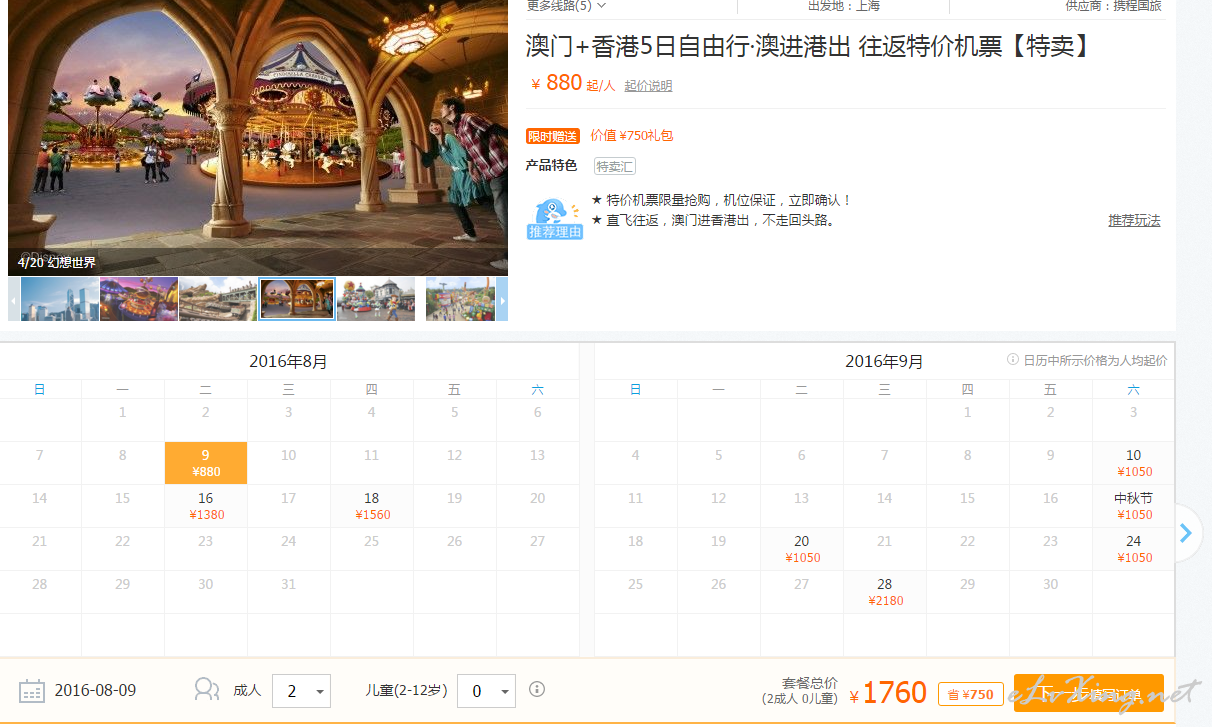1212x727 pixels.
Task: Select September 10 priced ¥1050
Action: (1133, 463)
